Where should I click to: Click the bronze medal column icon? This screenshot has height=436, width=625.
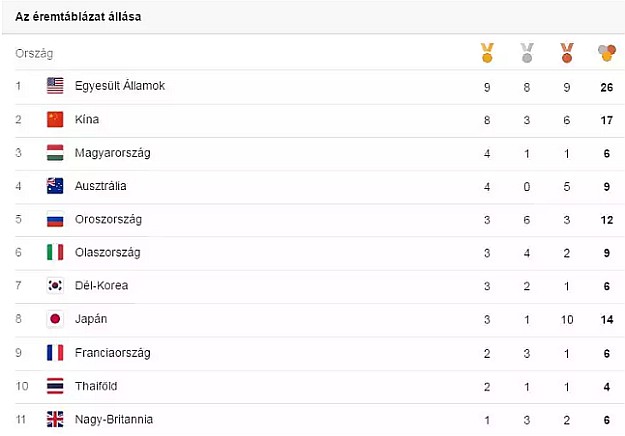[567, 52]
